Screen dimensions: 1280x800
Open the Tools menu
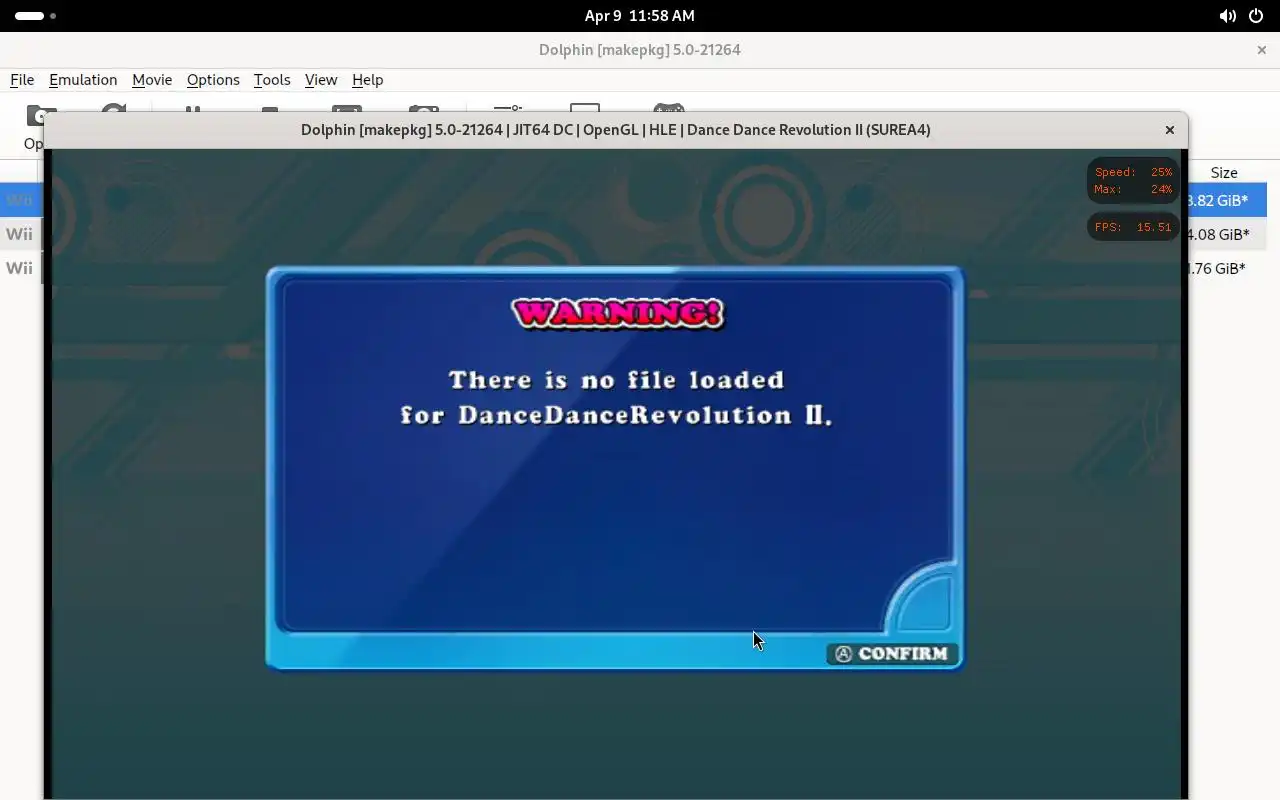pos(272,80)
